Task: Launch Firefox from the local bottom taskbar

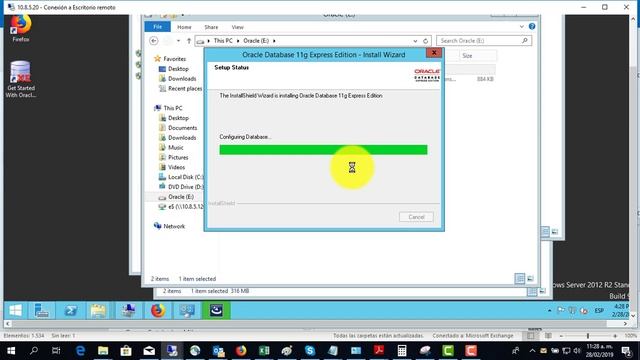Action: [x=241, y=351]
